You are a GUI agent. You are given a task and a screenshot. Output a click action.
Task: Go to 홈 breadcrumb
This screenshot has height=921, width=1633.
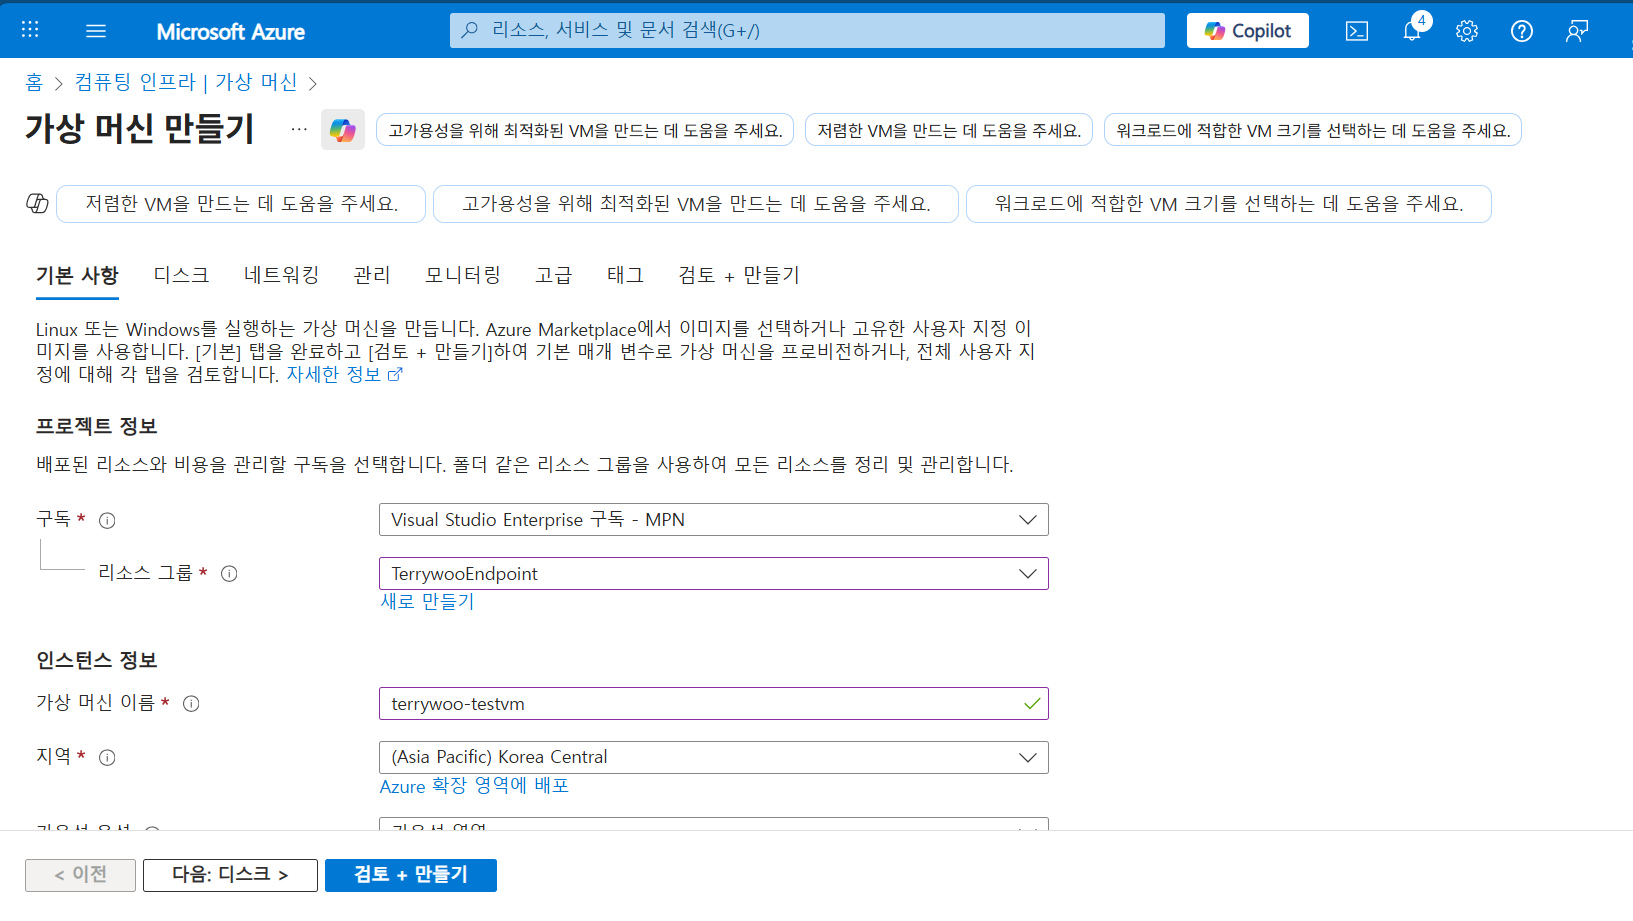pyautogui.click(x=34, y=82)
